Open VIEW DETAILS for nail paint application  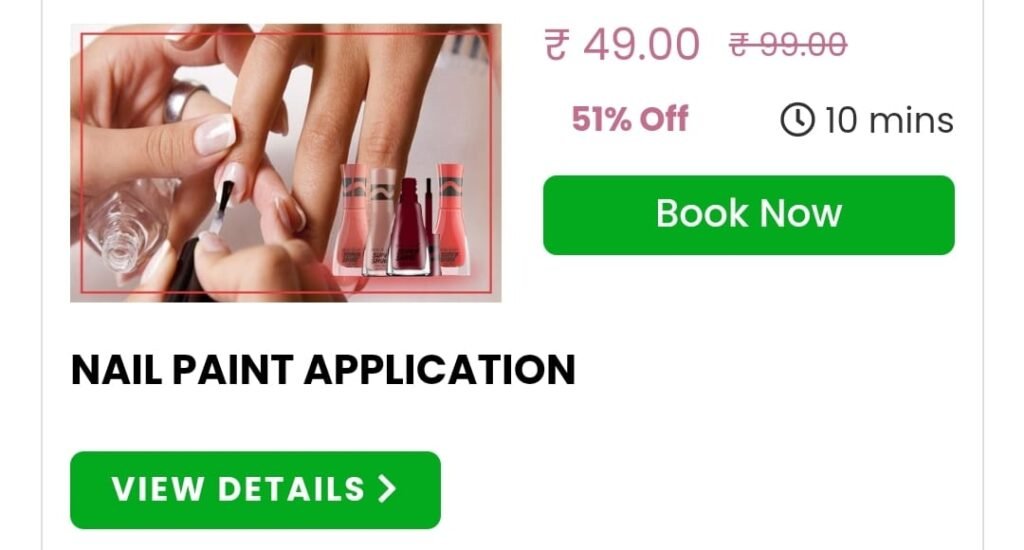255,490
